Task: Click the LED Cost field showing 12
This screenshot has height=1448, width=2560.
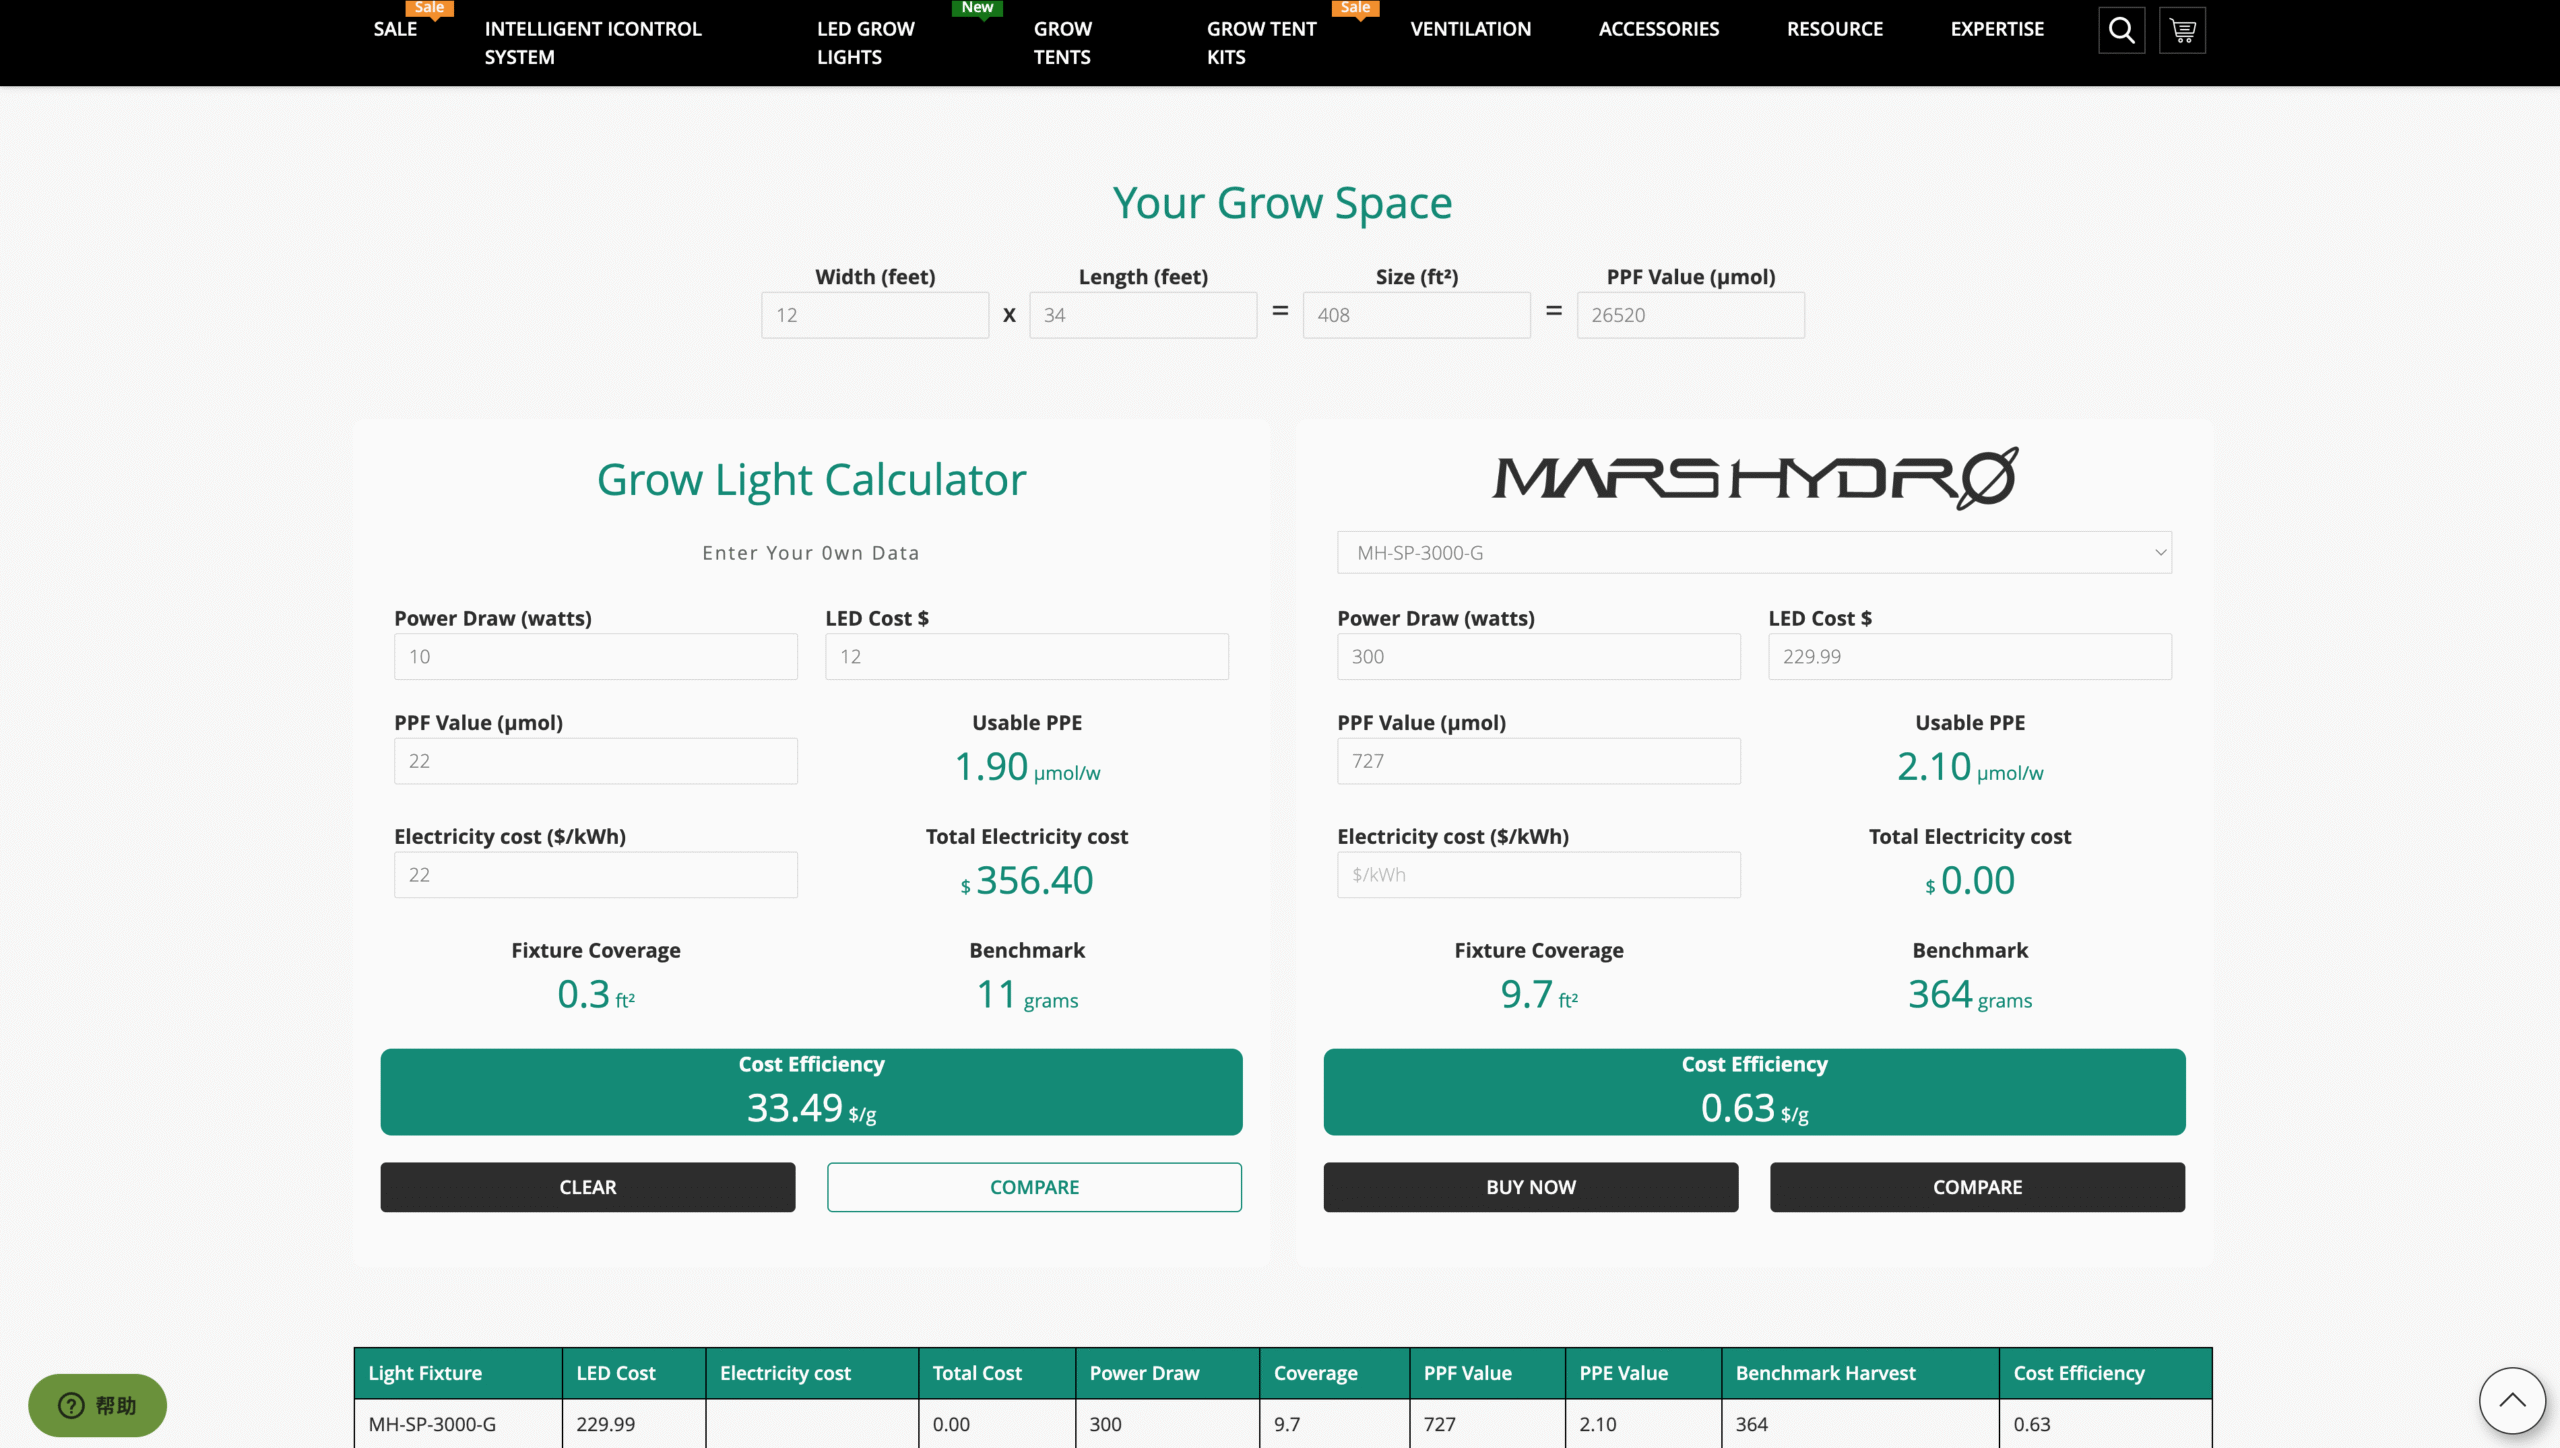Action: pyautogui.click(x=1026, y=656)
